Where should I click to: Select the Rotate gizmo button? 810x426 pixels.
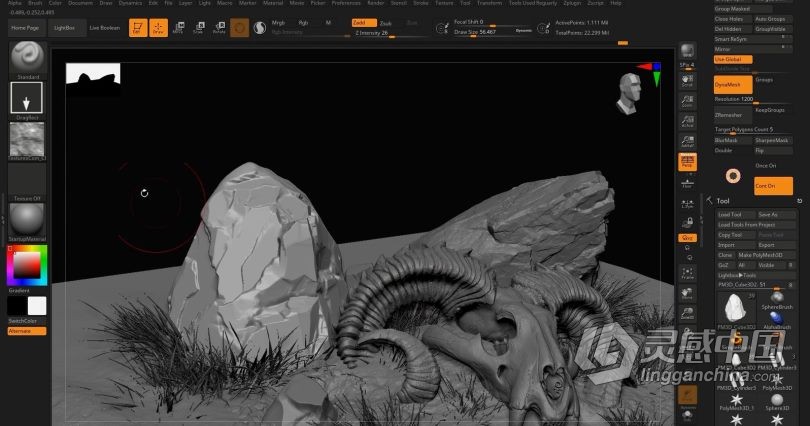(220, 28)
